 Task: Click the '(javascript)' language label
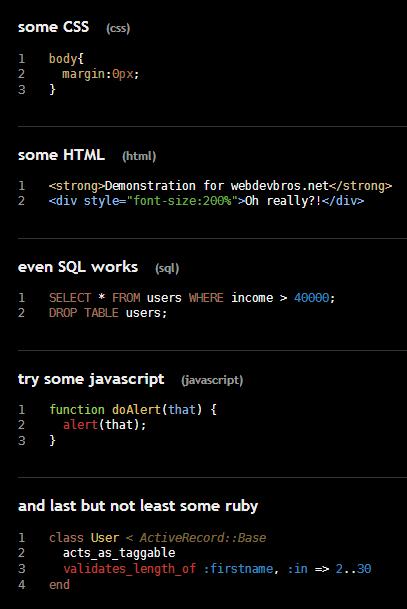pos(212,380)
